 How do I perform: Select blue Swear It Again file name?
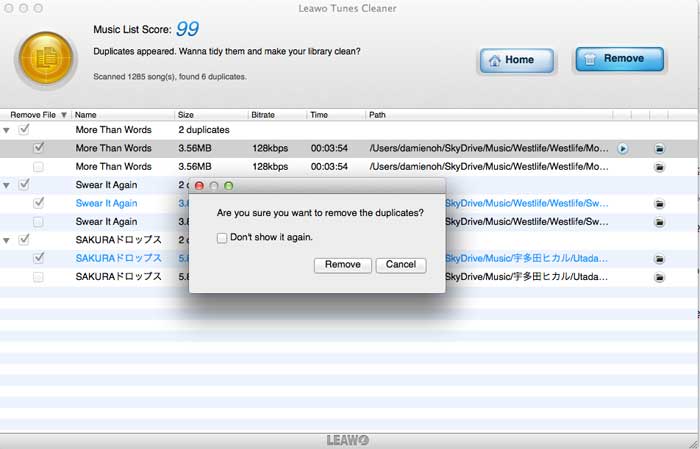point(106,204)
